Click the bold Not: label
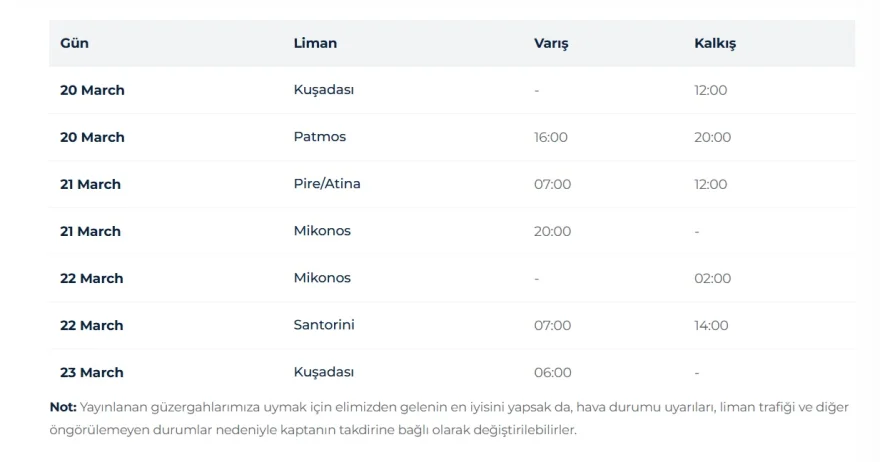Screen dimensions: 880x462 [63, 407]
